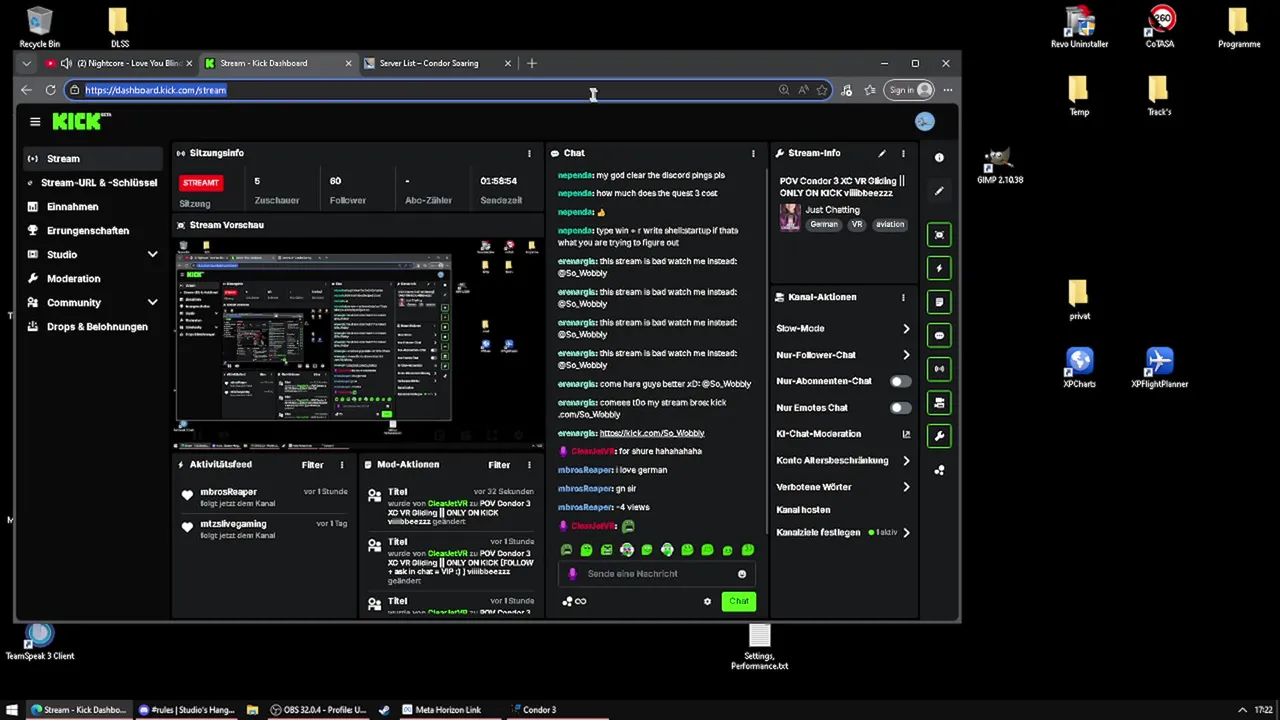
Task: Open kick.com/So_Wobbly link in chat
Action: (x=652, y=433)
